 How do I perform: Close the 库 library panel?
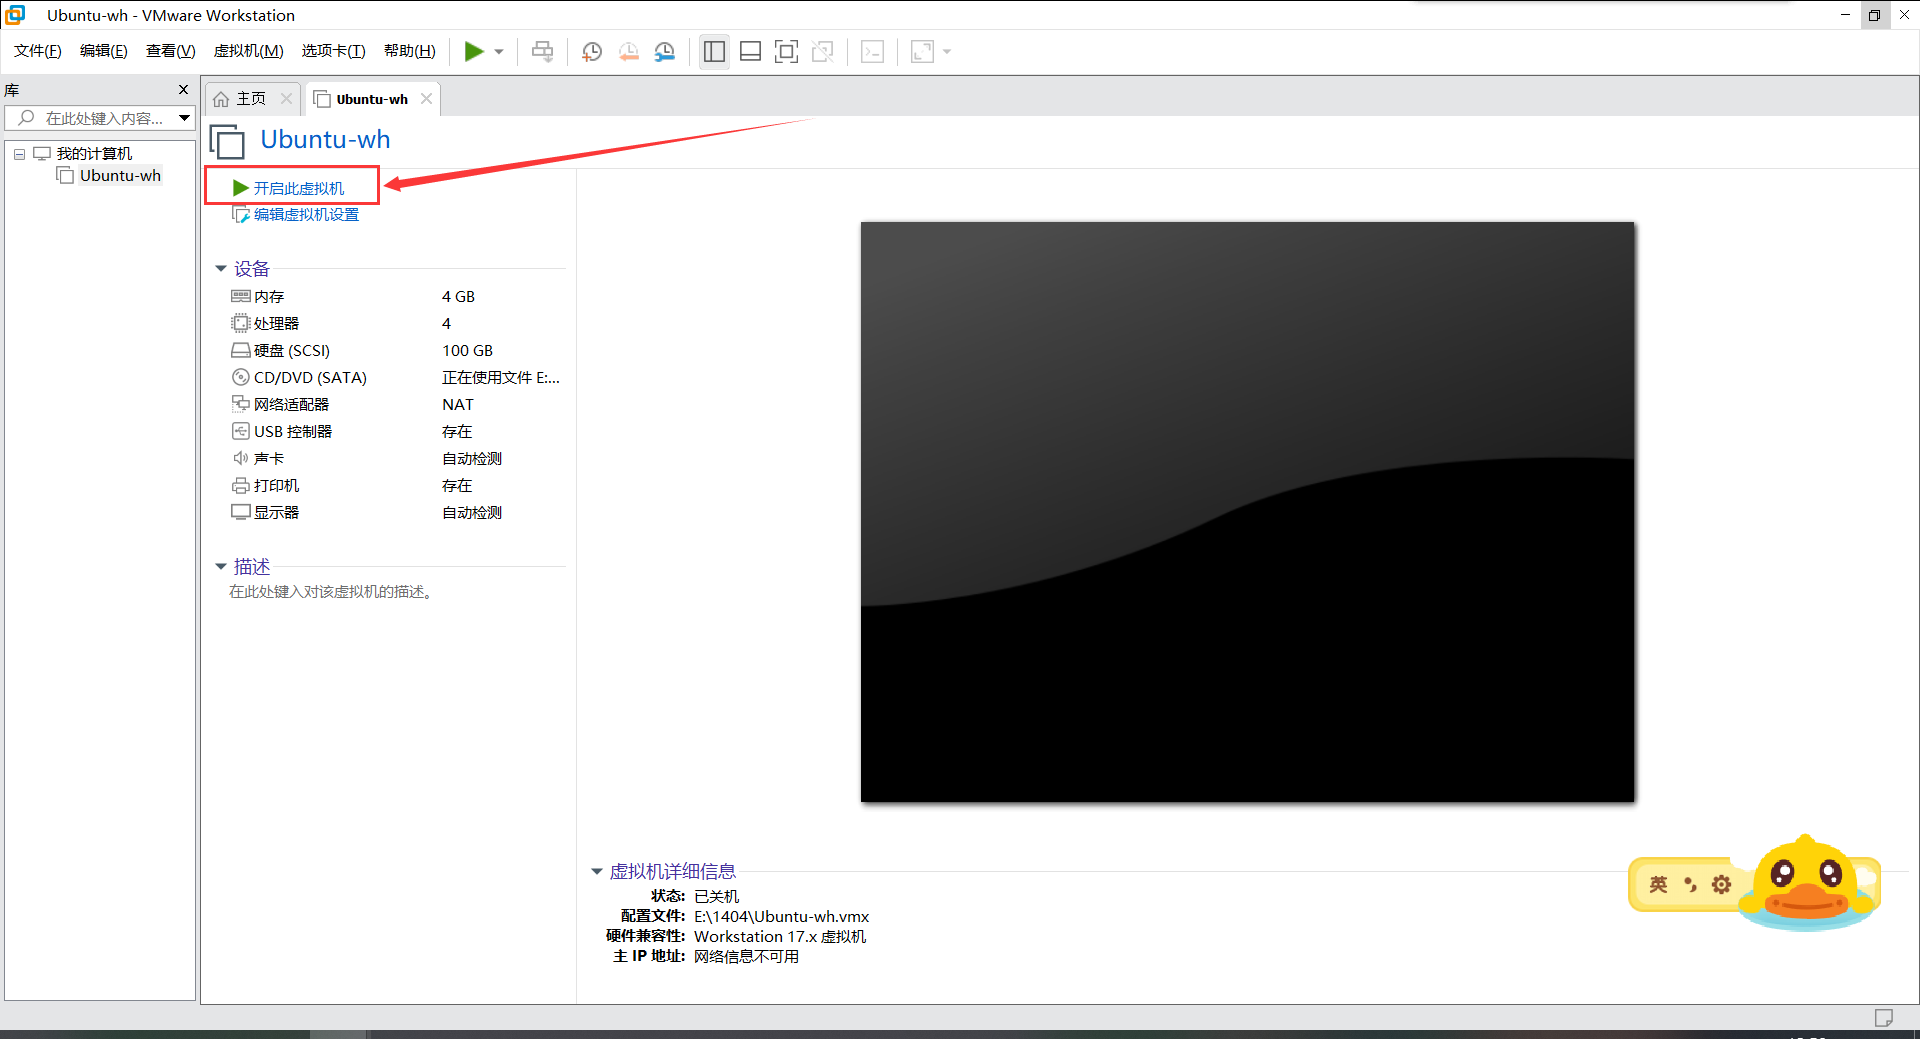[x=183, y=90]
